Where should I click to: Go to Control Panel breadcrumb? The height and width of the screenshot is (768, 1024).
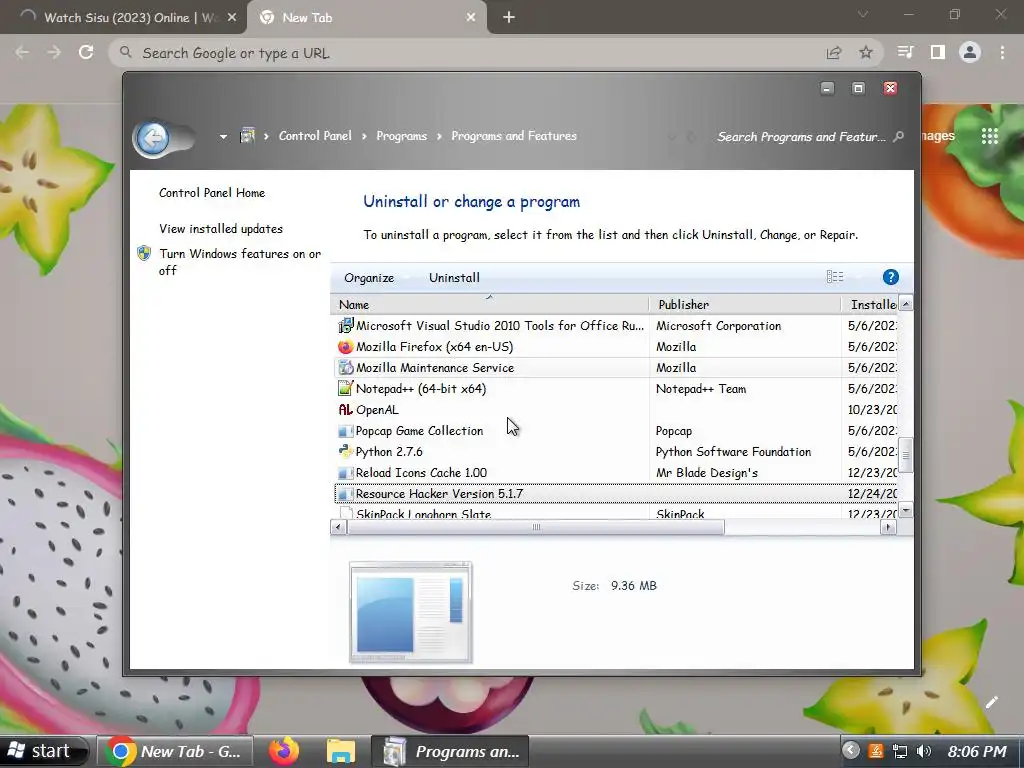(315, 136)
